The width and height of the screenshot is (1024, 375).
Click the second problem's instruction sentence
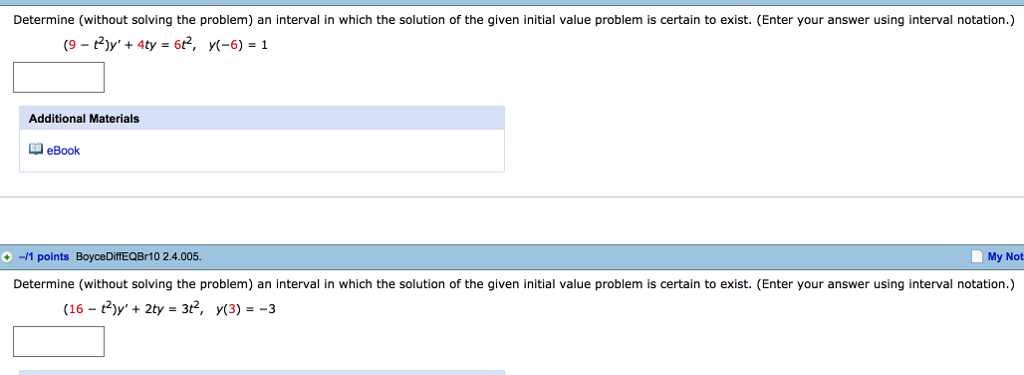pos(514,284)
